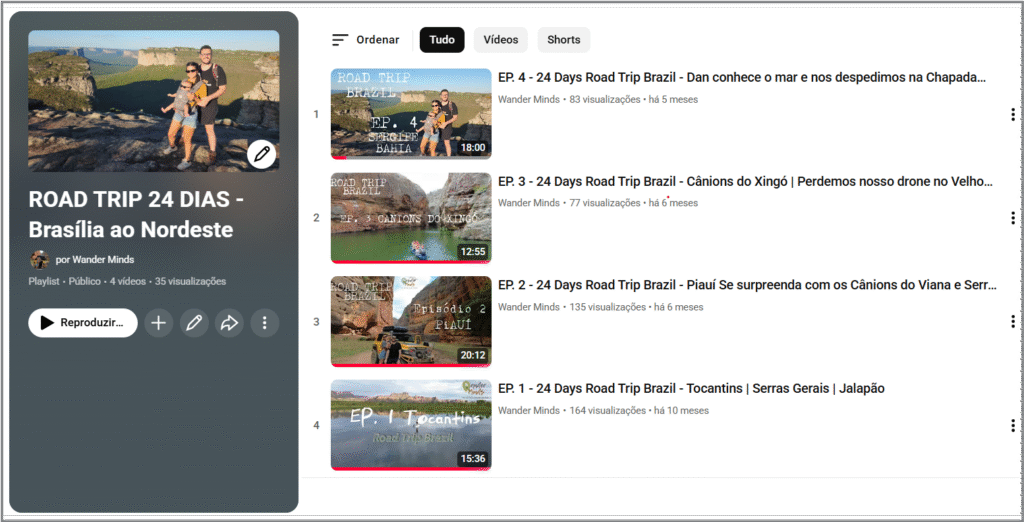Open the three-dot menu for the EP. 4 video

[1012, 114]
